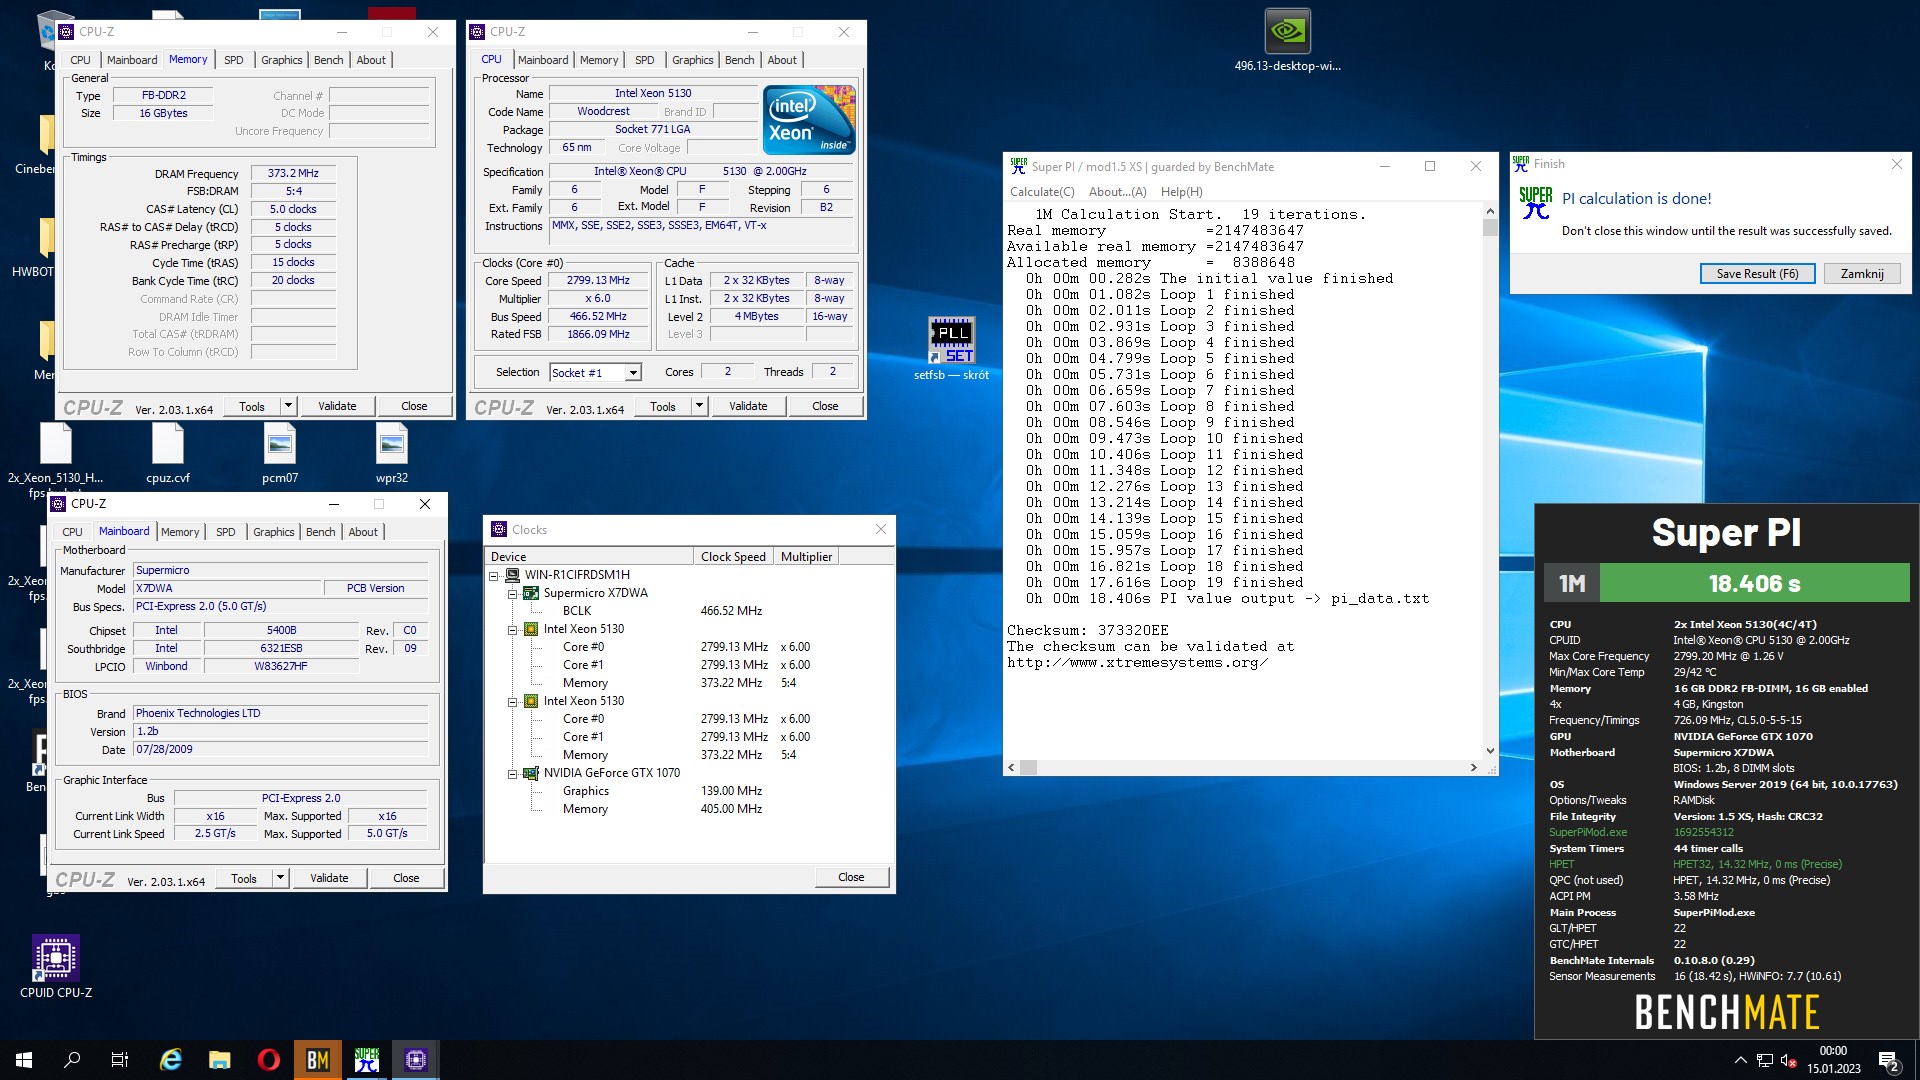Click the taskbar clock showing 00:00
This screenshot has height=1080, width=1920.
click(x=1833, y=1060)
